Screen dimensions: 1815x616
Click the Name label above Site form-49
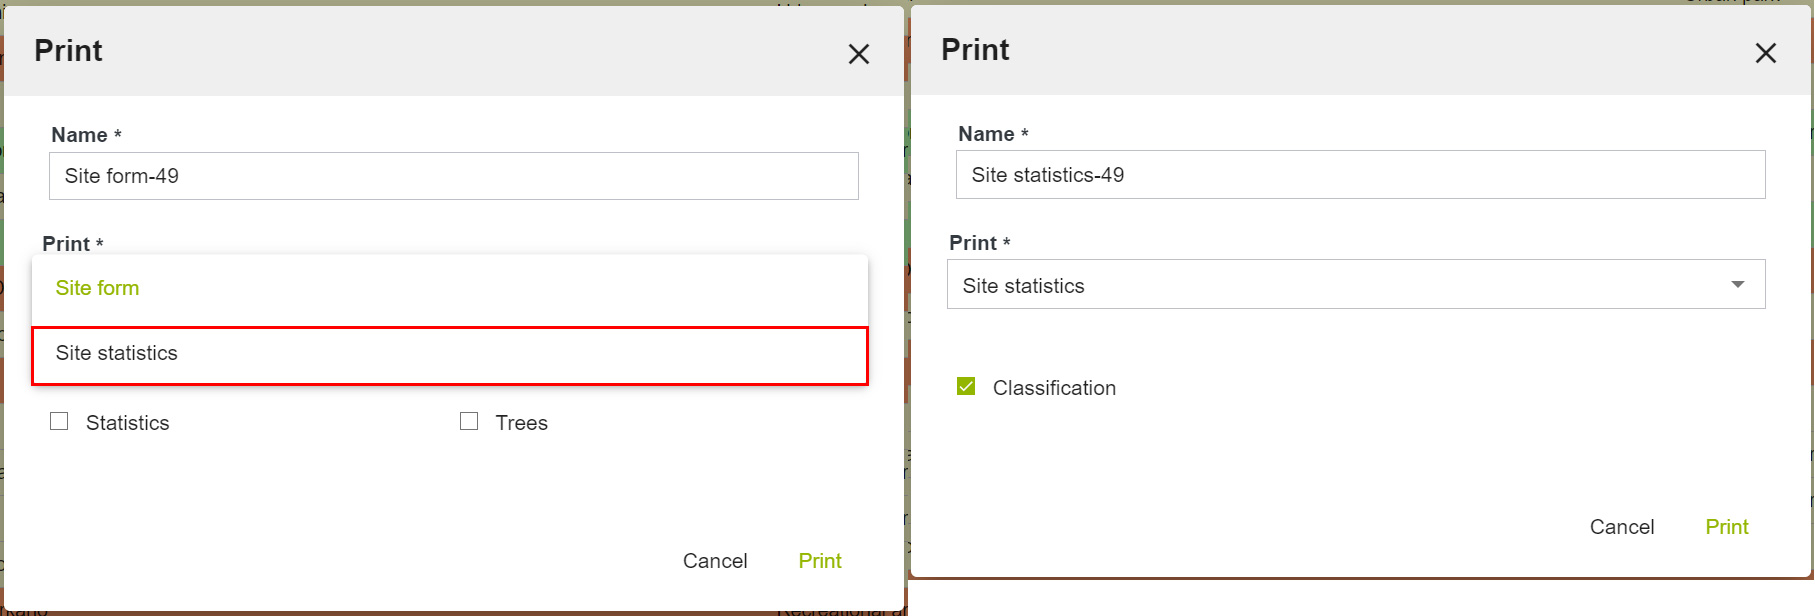pyautogui.click(x=80, y=135)
